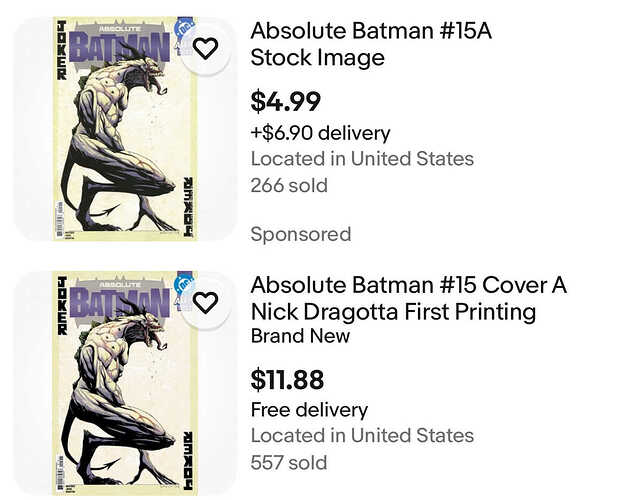This screenshot has height=500, width=626.
Task: Click the "557 sold" count
Action: pos(289,462)
